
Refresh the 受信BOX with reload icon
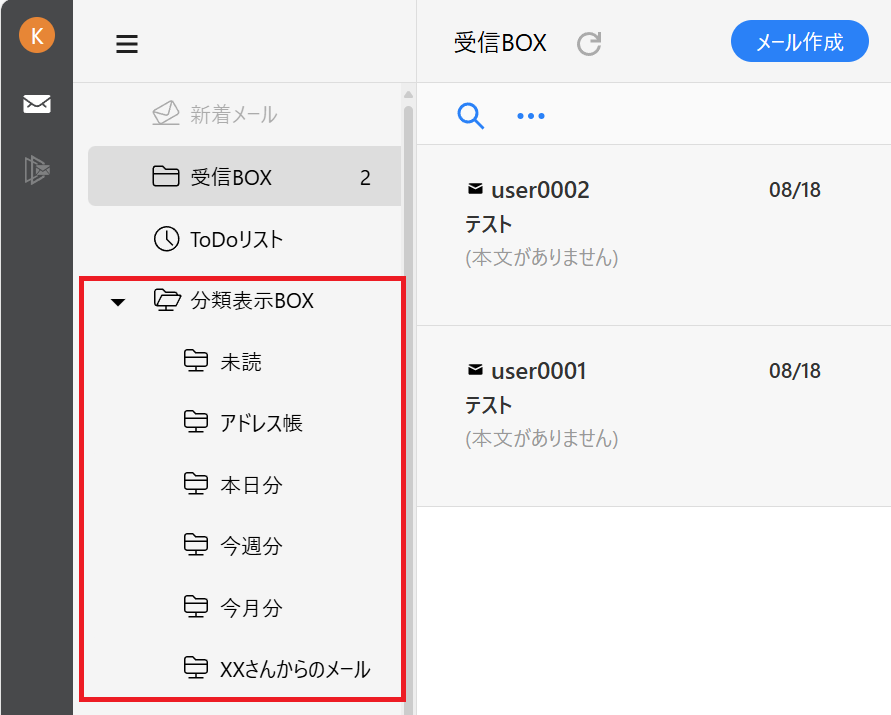pos(589,44)
